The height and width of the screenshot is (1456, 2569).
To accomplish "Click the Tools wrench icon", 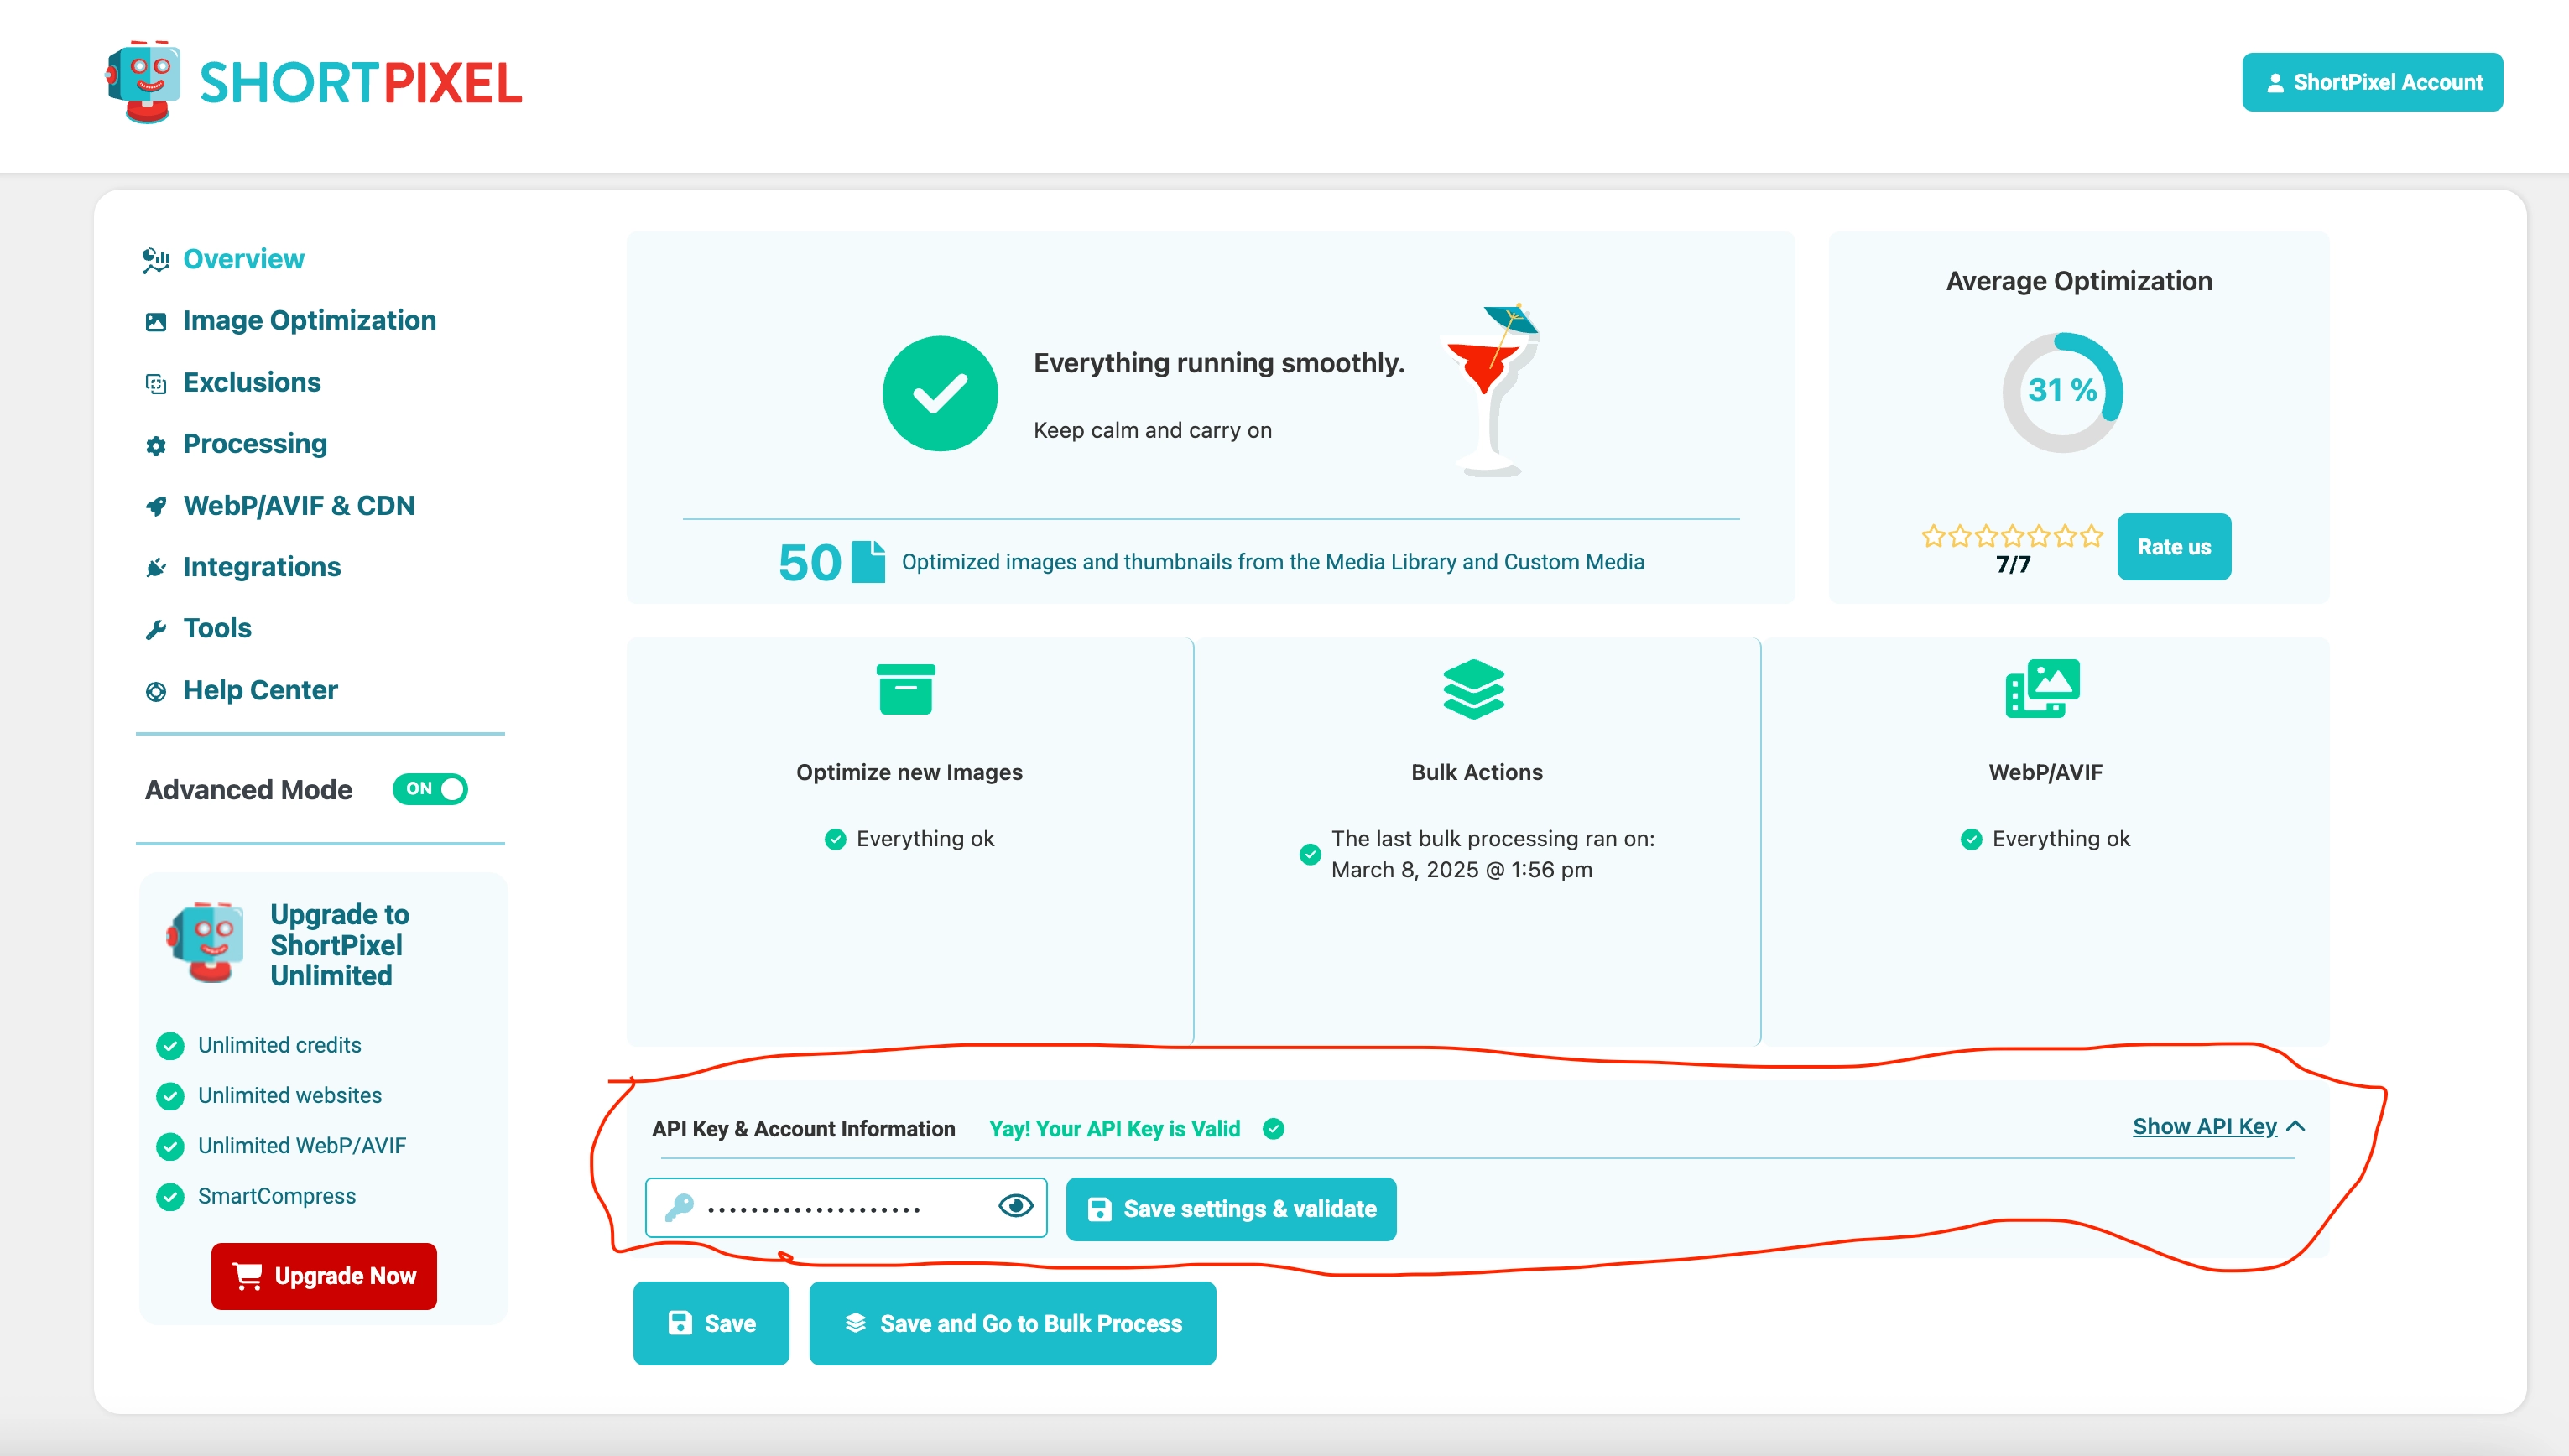I will [x=156, y=630].
